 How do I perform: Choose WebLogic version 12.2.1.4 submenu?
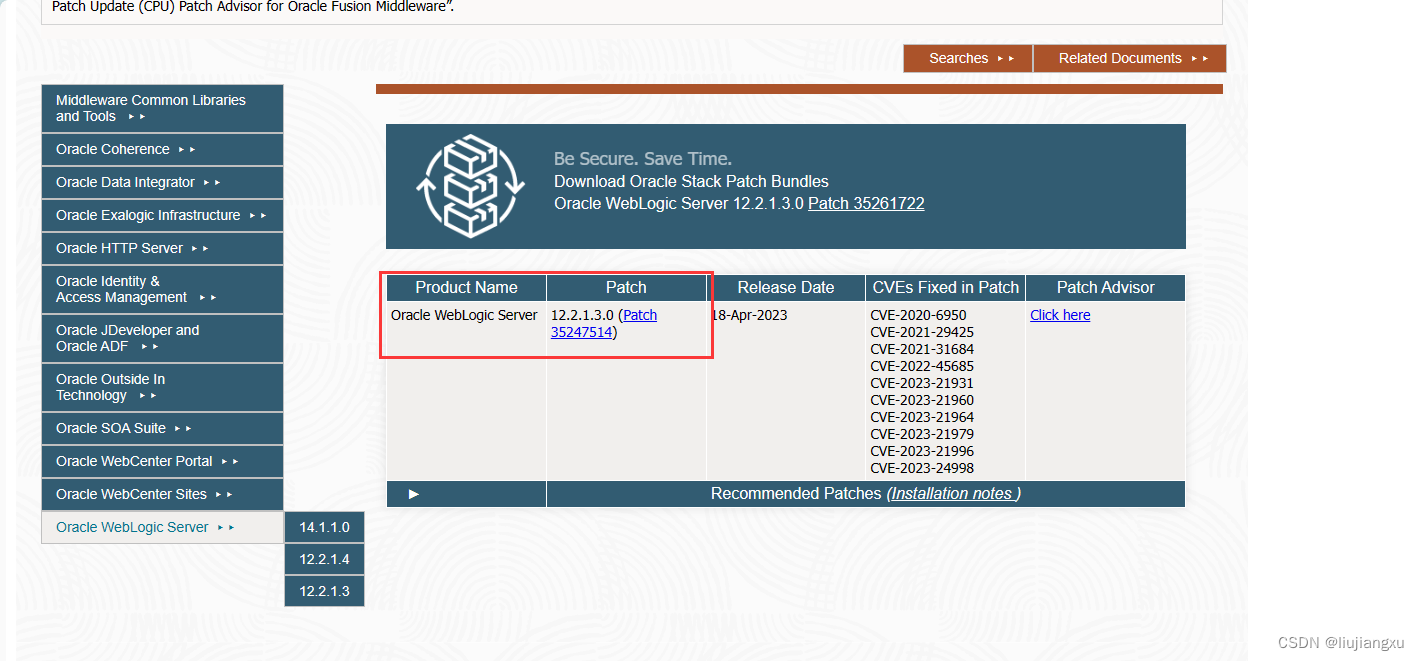324,559
